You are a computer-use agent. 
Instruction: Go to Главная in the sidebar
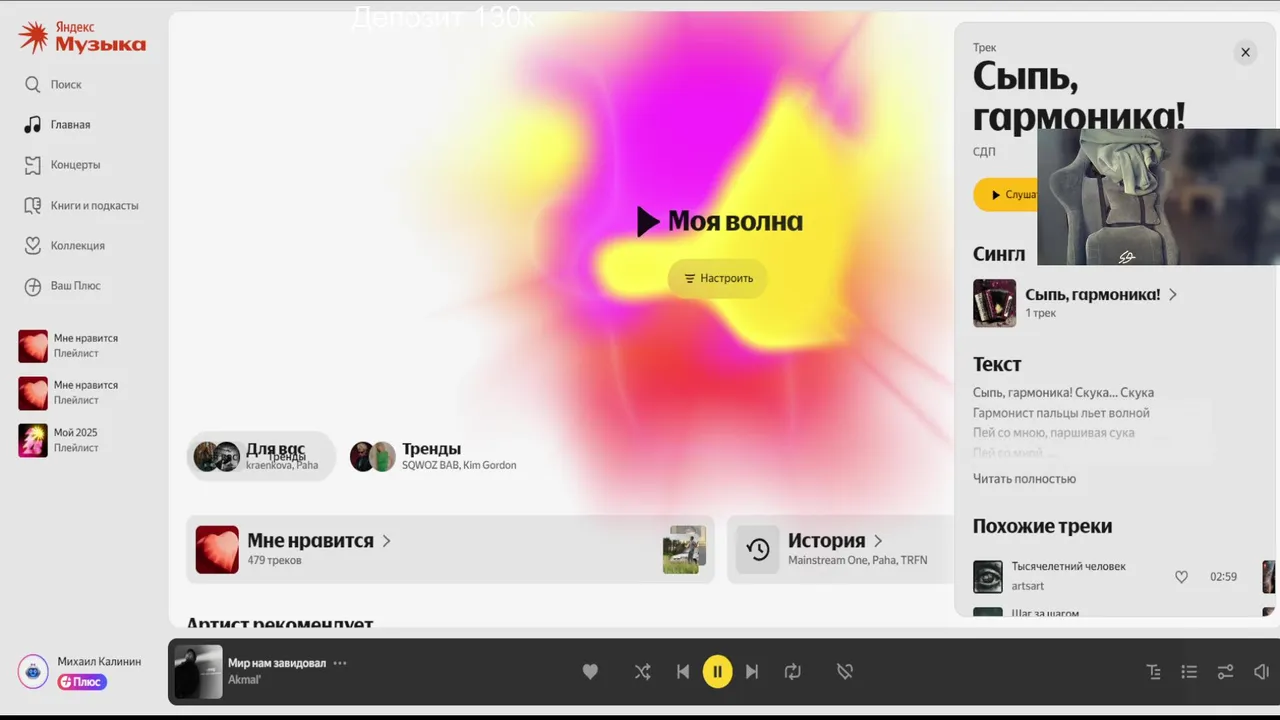pyautogui.click(x=70, y=125)
